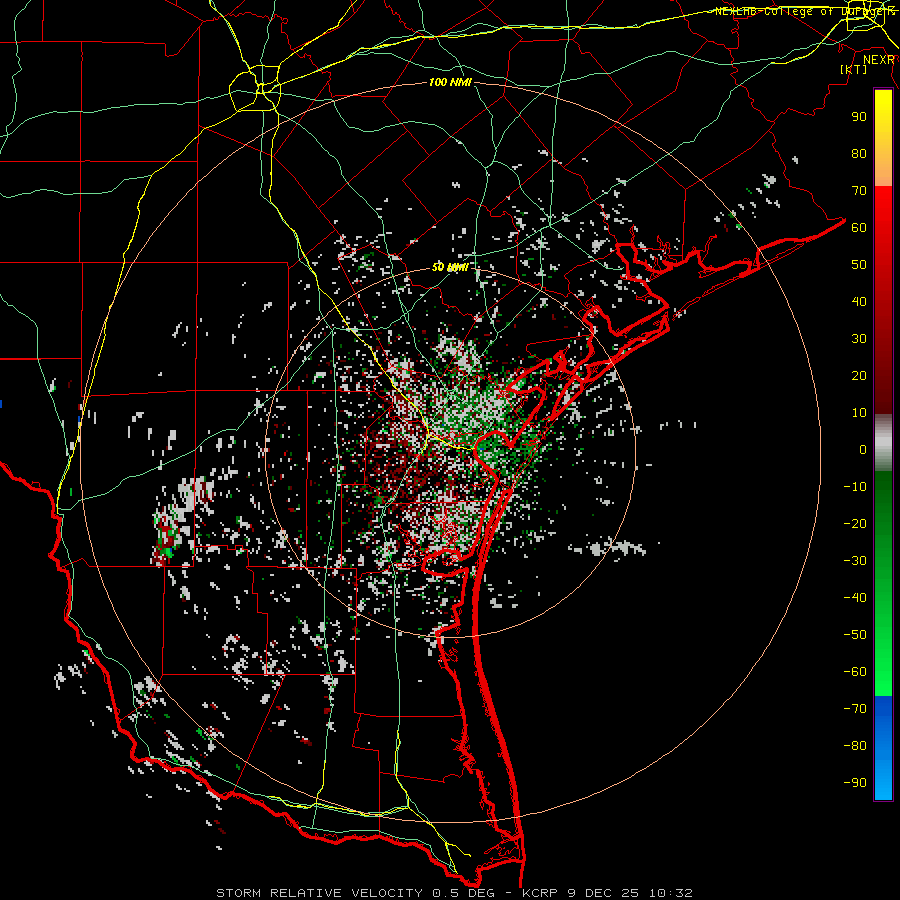Click the blue bottom segment of the color bar
The width and height of the screenshot is (900, 900).
pyautogui.click(x=883, y=748)
